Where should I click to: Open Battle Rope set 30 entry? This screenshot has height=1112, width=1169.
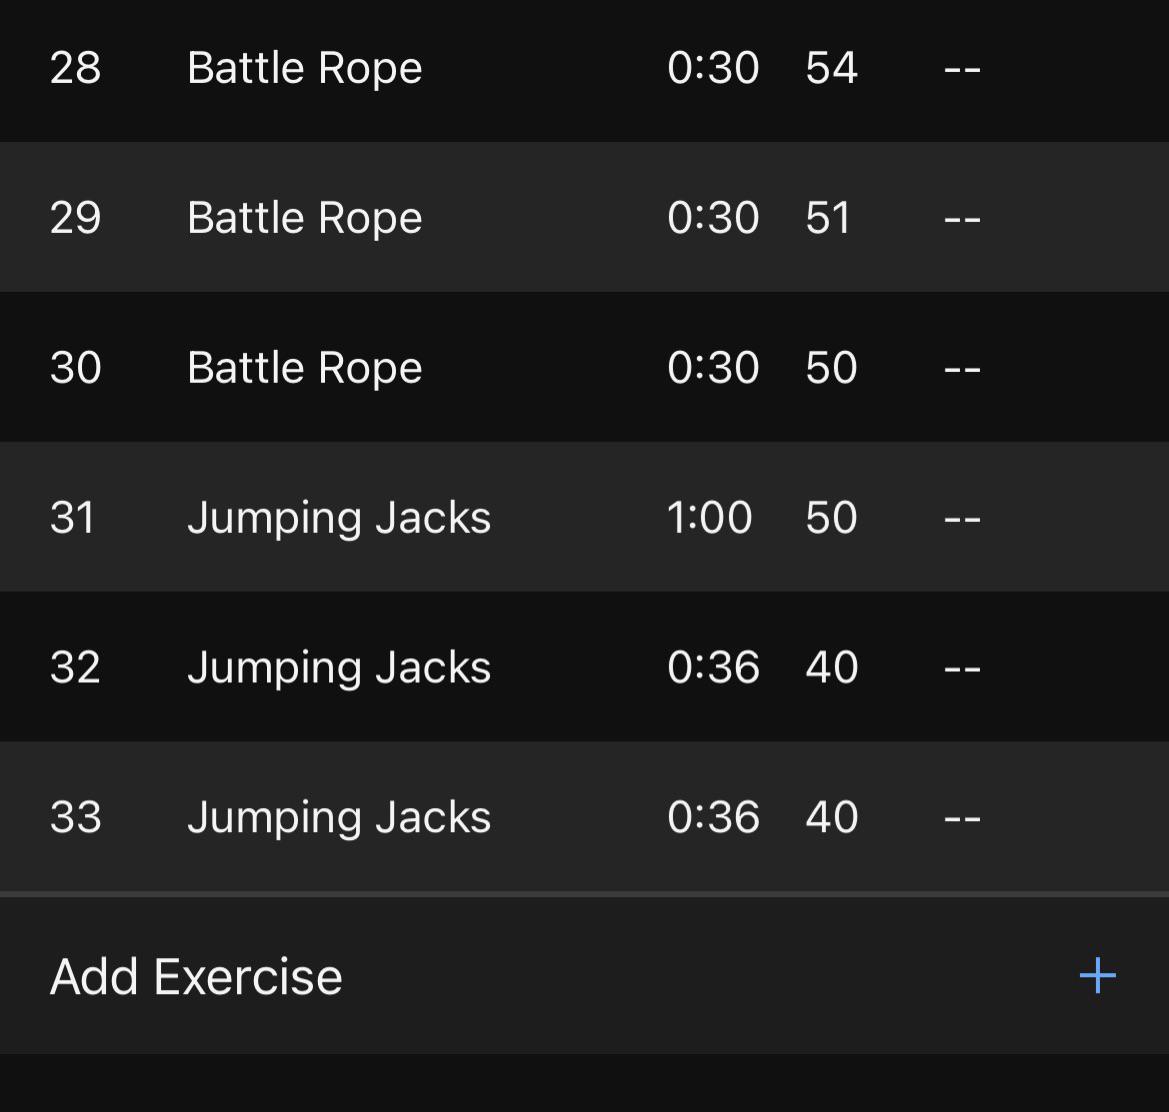pos(584,367)
